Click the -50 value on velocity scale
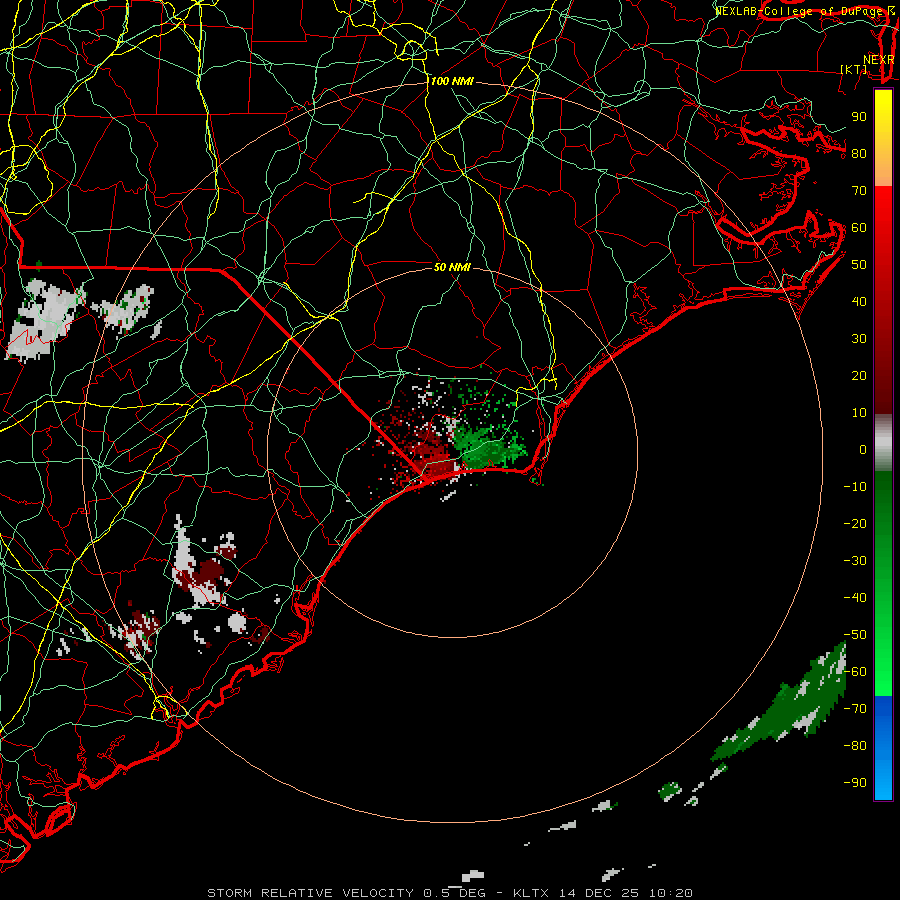This screenshot has height=900, width=900. pyautogui.click(x=855, y=635)
